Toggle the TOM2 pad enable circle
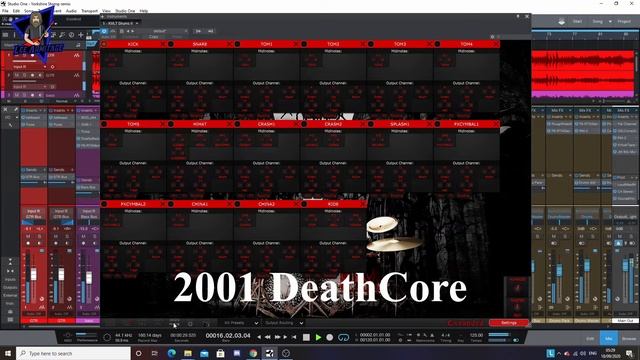Screen dimensions: 640x360 [x=304, y=44]
